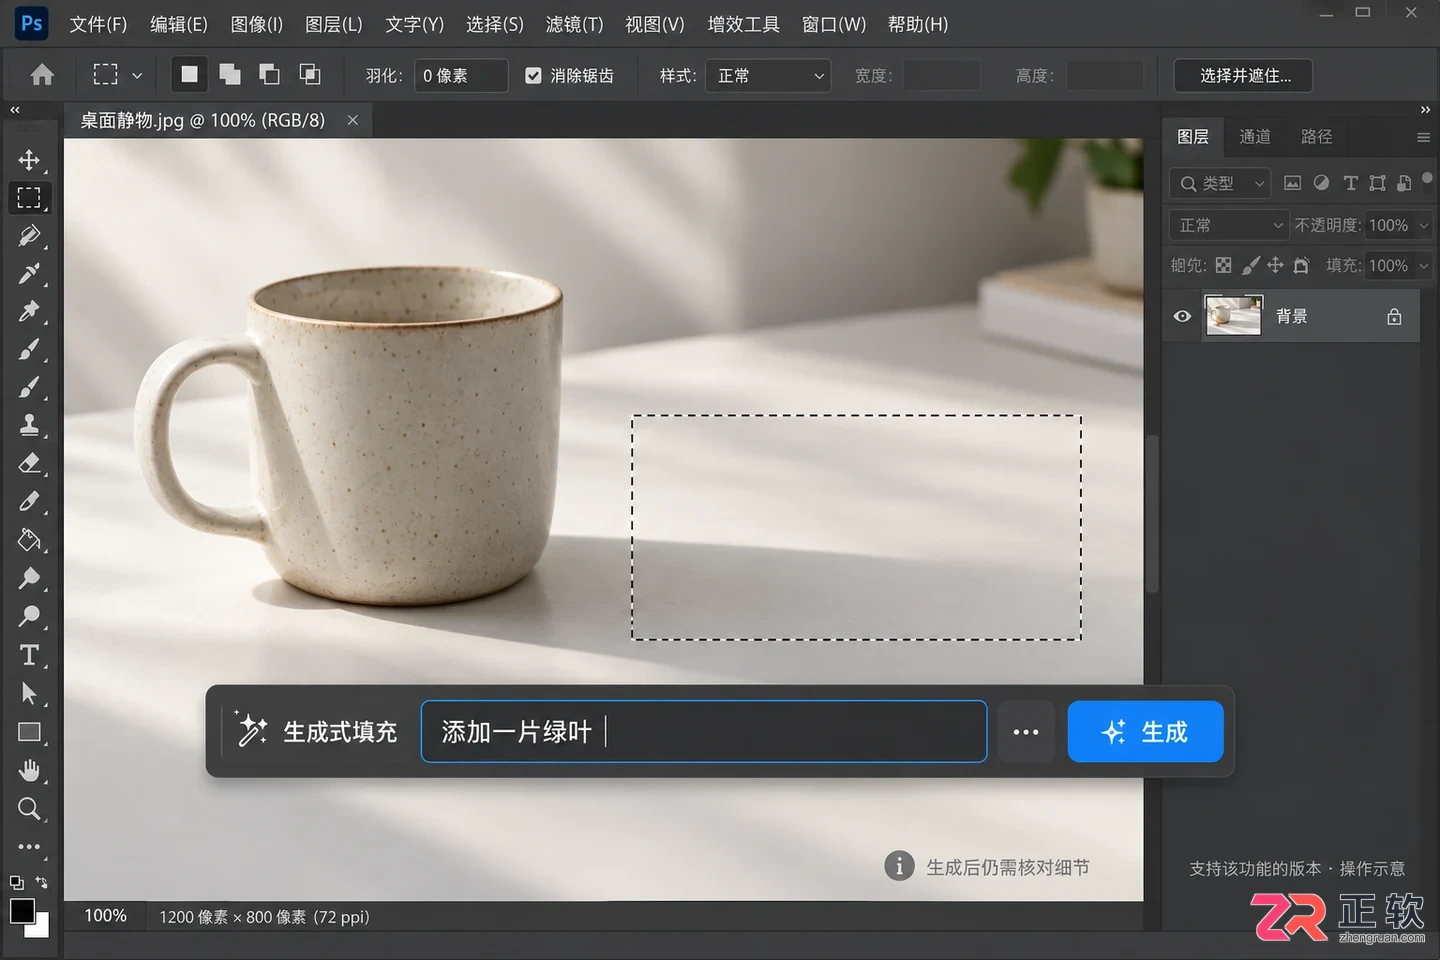Toggle type layer filter icon
Image resolution: width=1440 pixels, height=960 pixels.
coord(1350,183)
